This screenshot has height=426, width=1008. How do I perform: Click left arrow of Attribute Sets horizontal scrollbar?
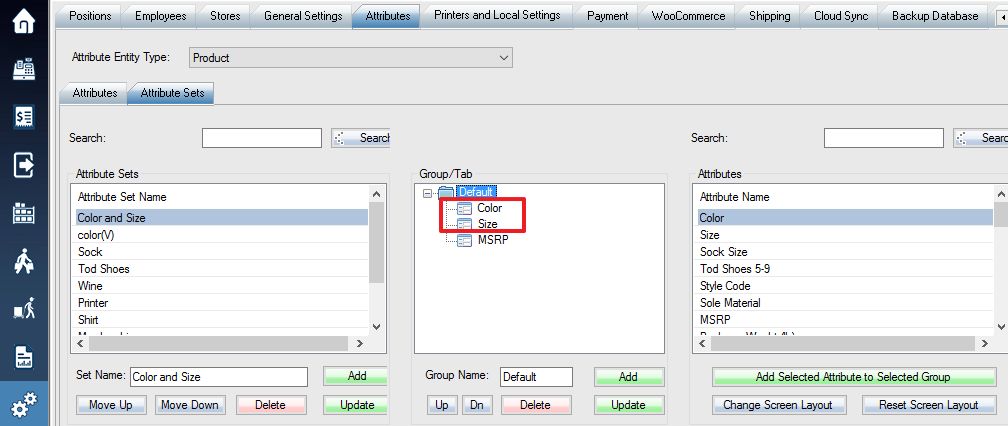click(80, 344)
